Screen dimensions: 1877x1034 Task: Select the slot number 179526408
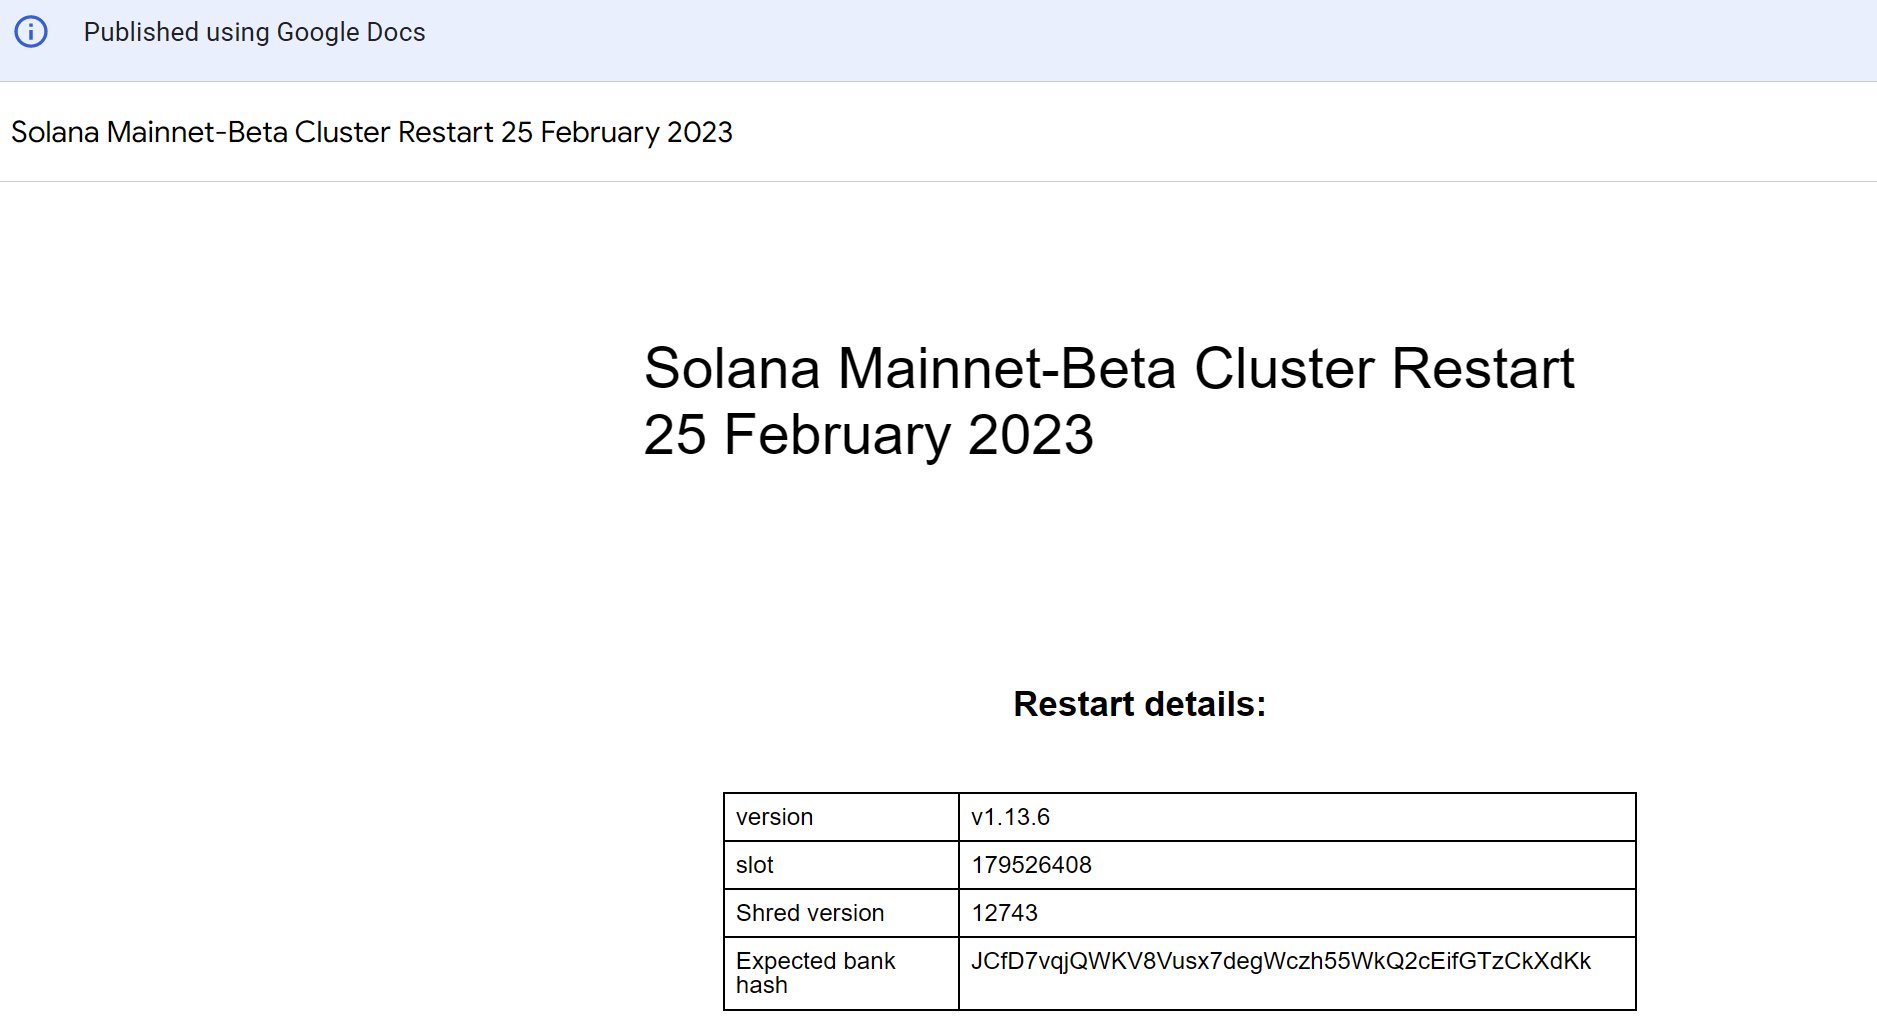click(x=1031, y=864)
